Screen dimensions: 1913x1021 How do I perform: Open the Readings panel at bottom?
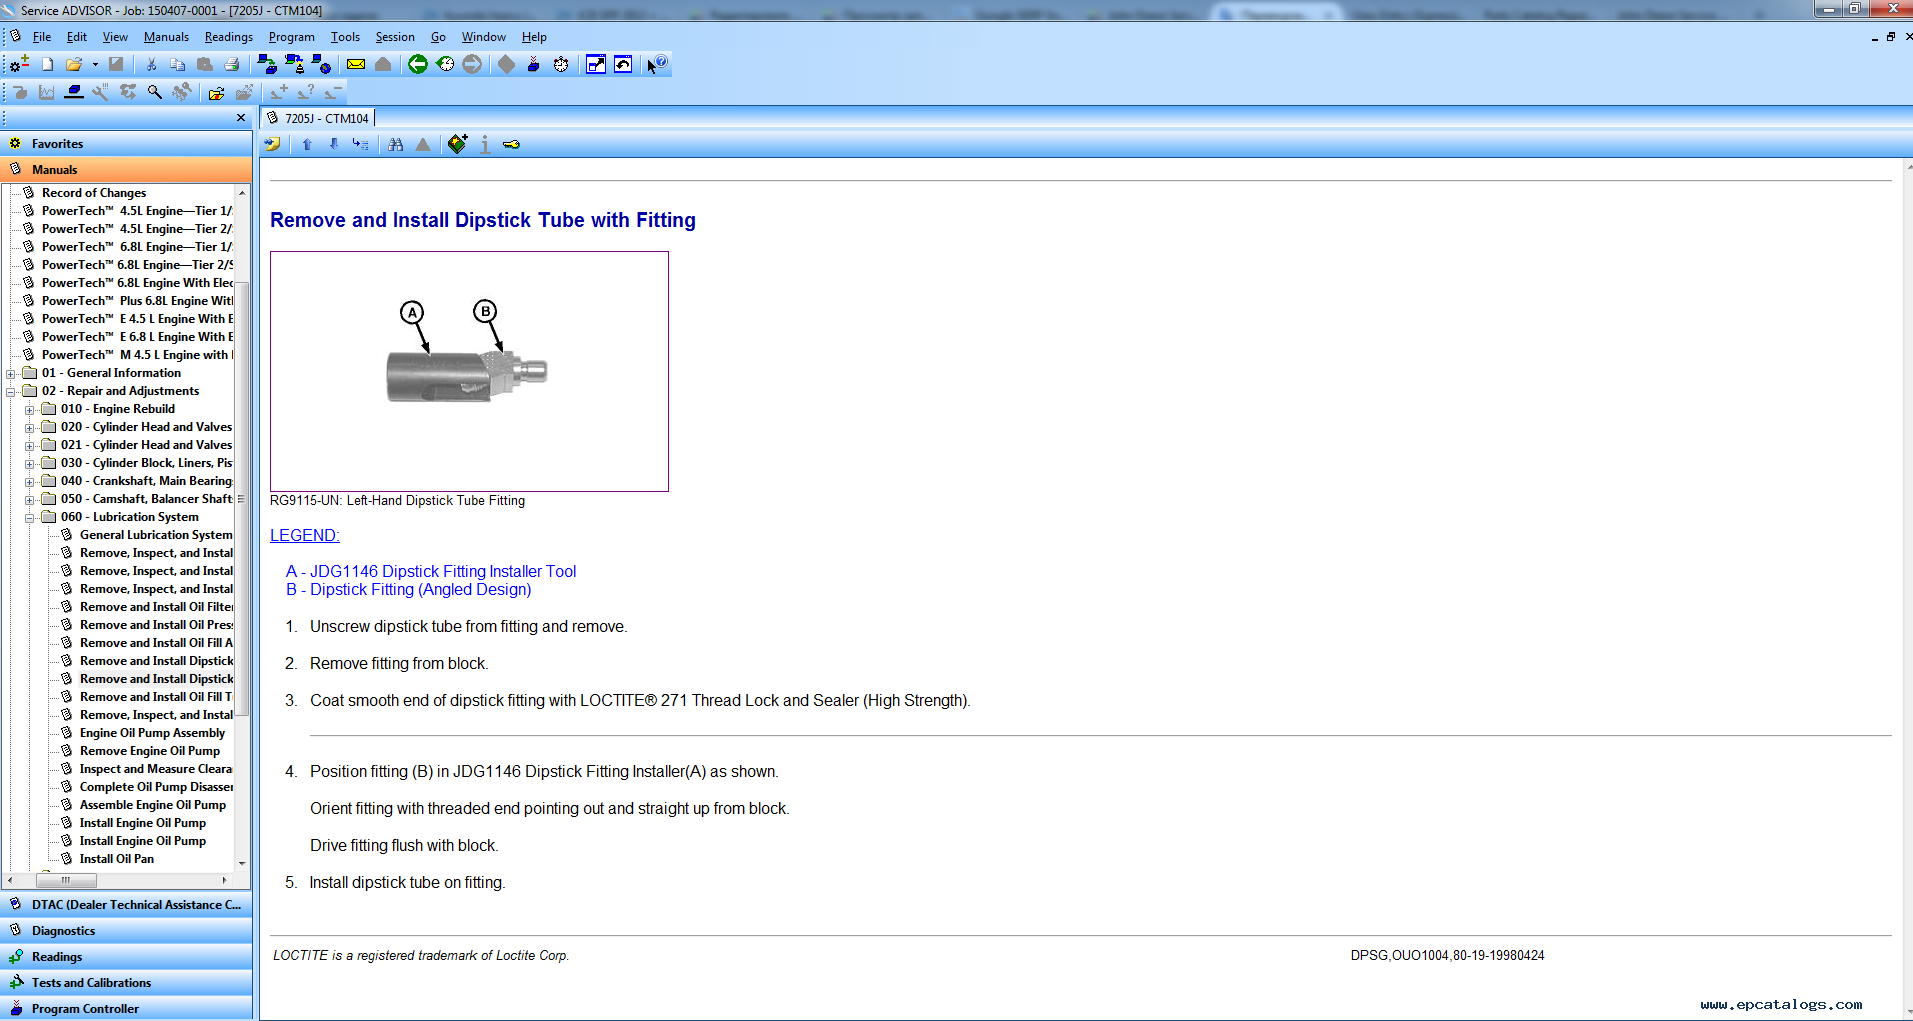pyautogui.click(x=126, y=957)
